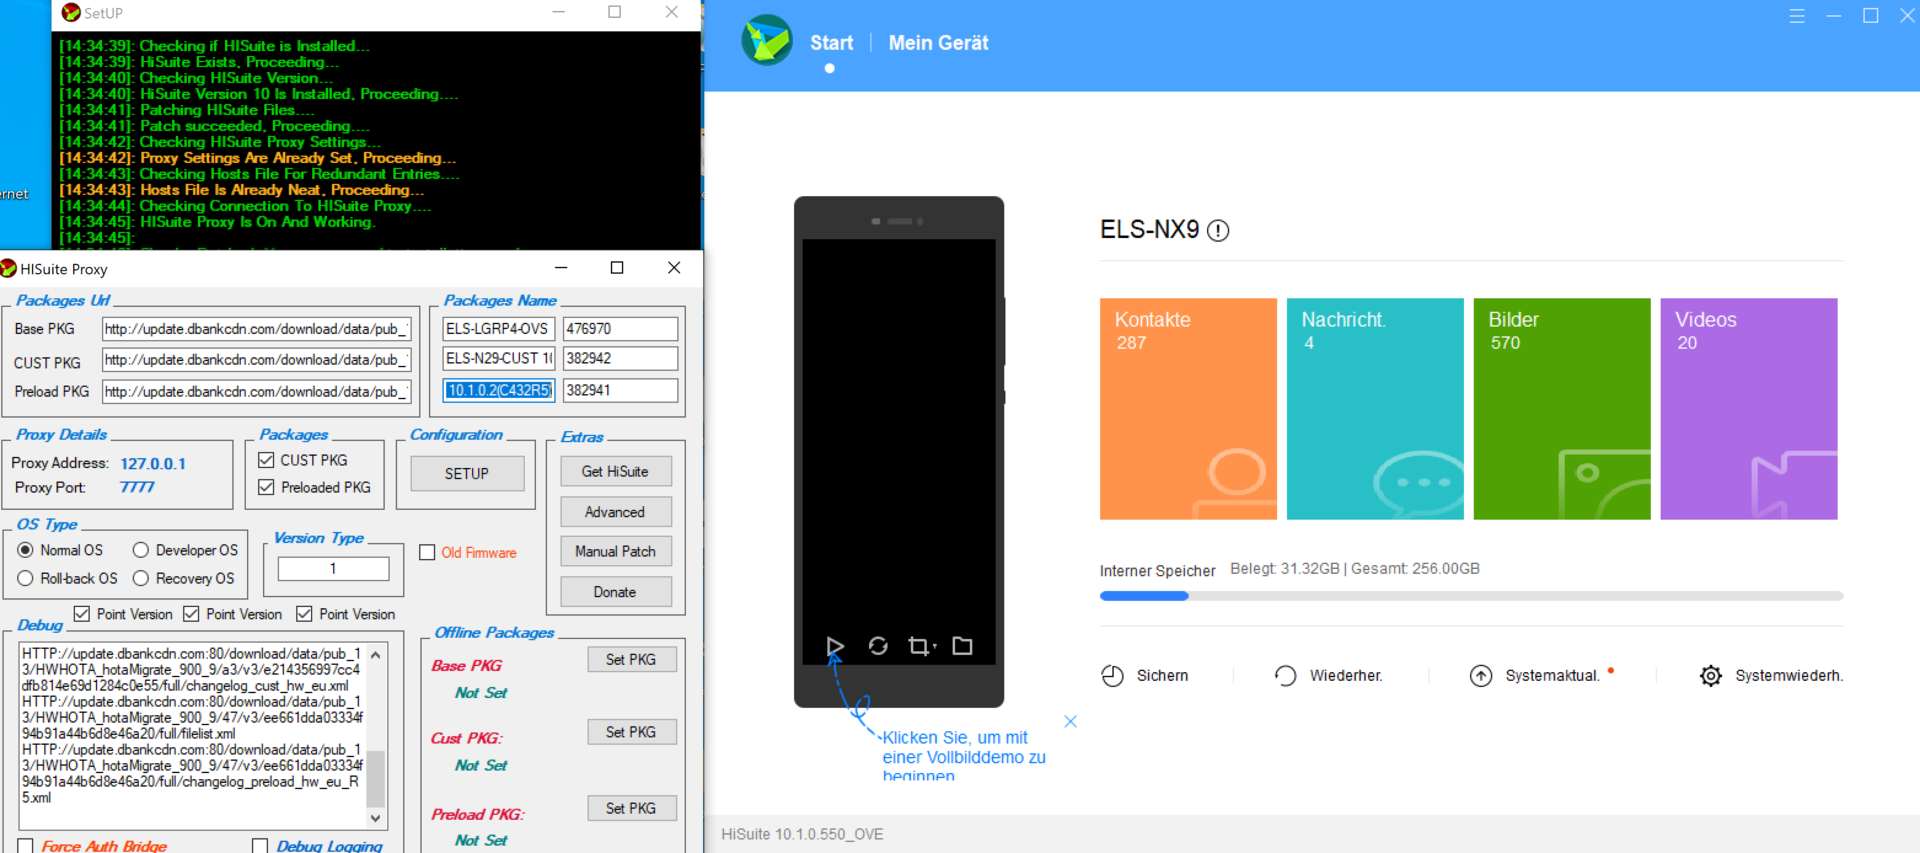Switch to the Start tab

pos(831,43)
